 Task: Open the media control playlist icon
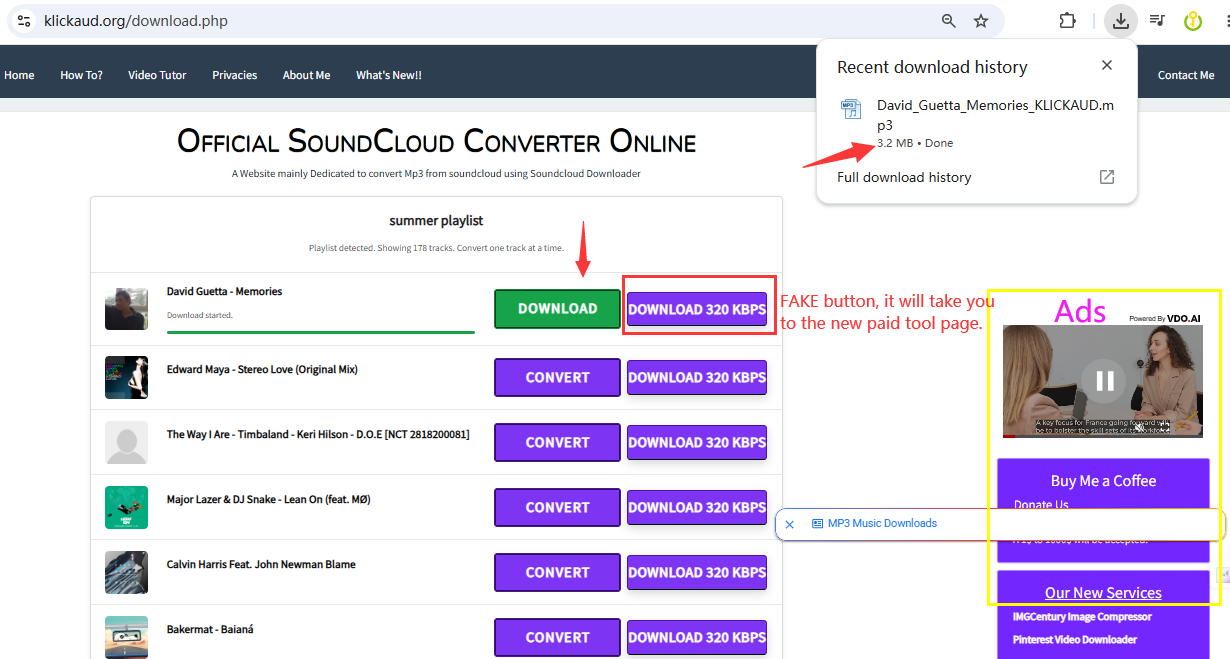(1157, 21)
